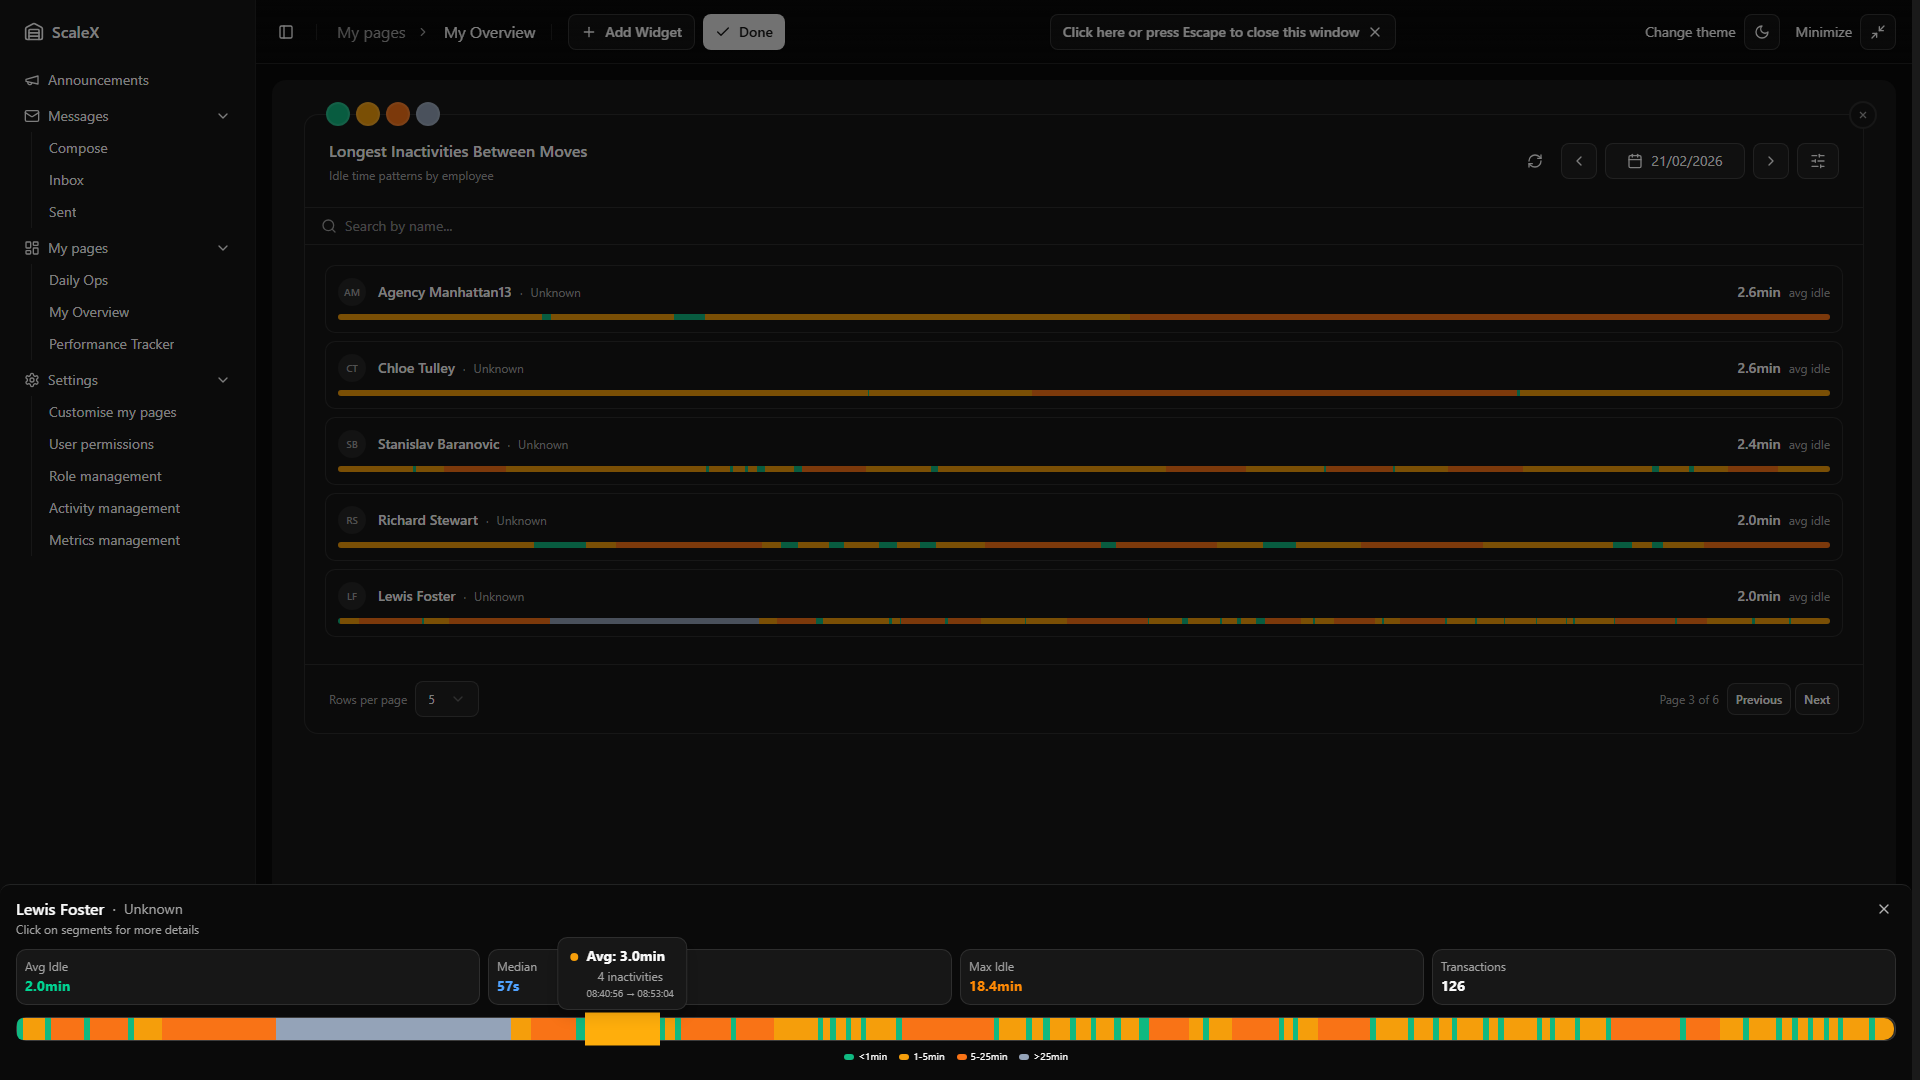Click the Minimize collapse arrows icon
This screenshot has height=1080, width=1920.
click(x=1878, y=32)
